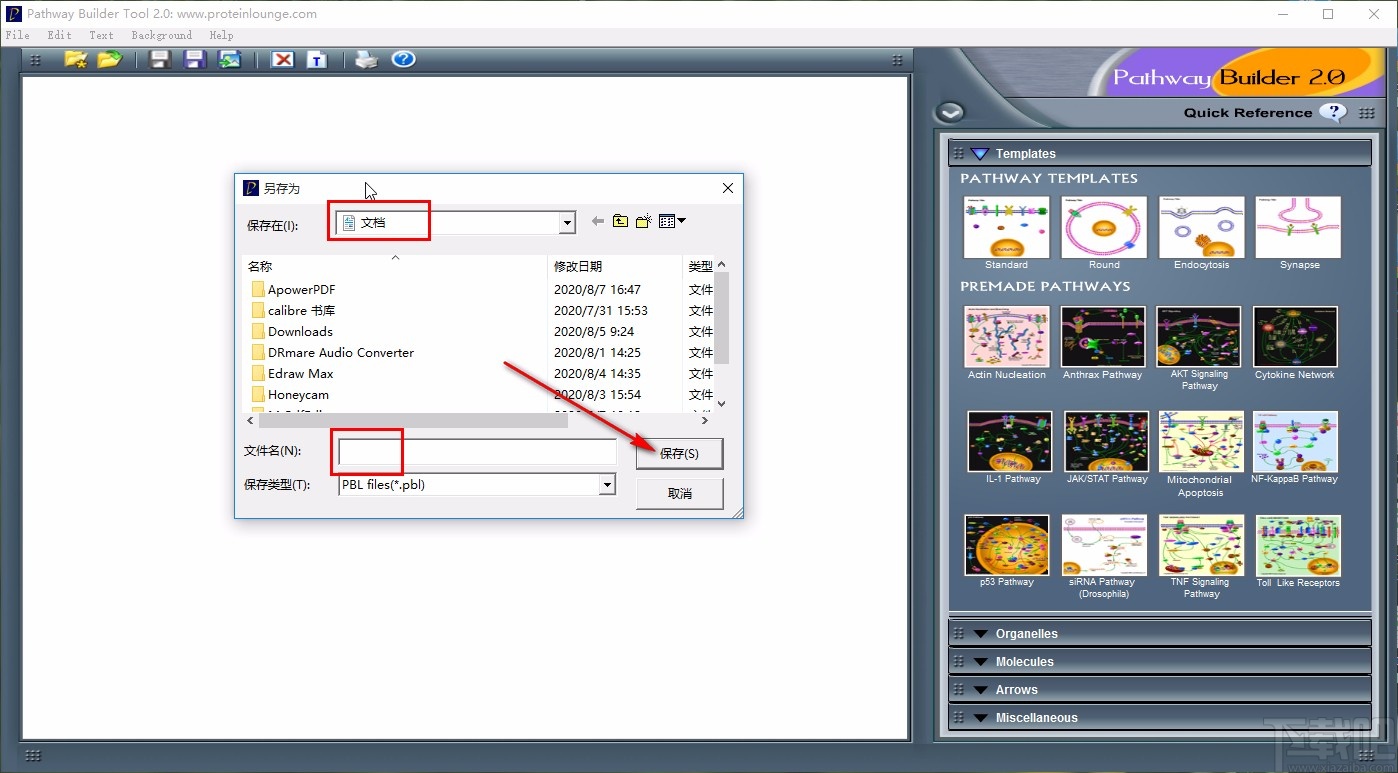Click the Create new folder icon
The height and width of the screenshot is (773, 1398).
pyautogui.click(x=644, y=221)
